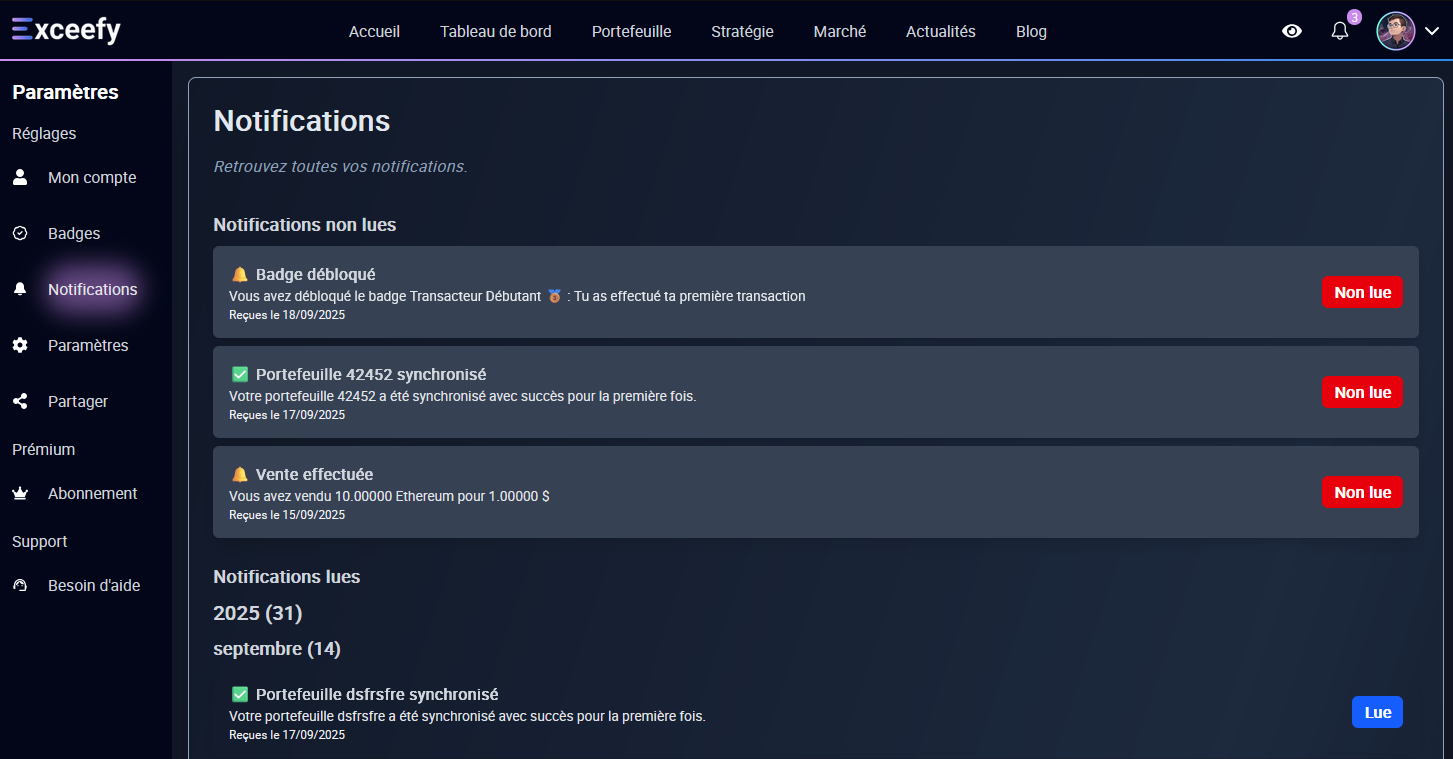The width and height of the screenshot is (1453, 759).
Task: Mark Badge débloqué notification as read
Action: (x=1362, y=292)
